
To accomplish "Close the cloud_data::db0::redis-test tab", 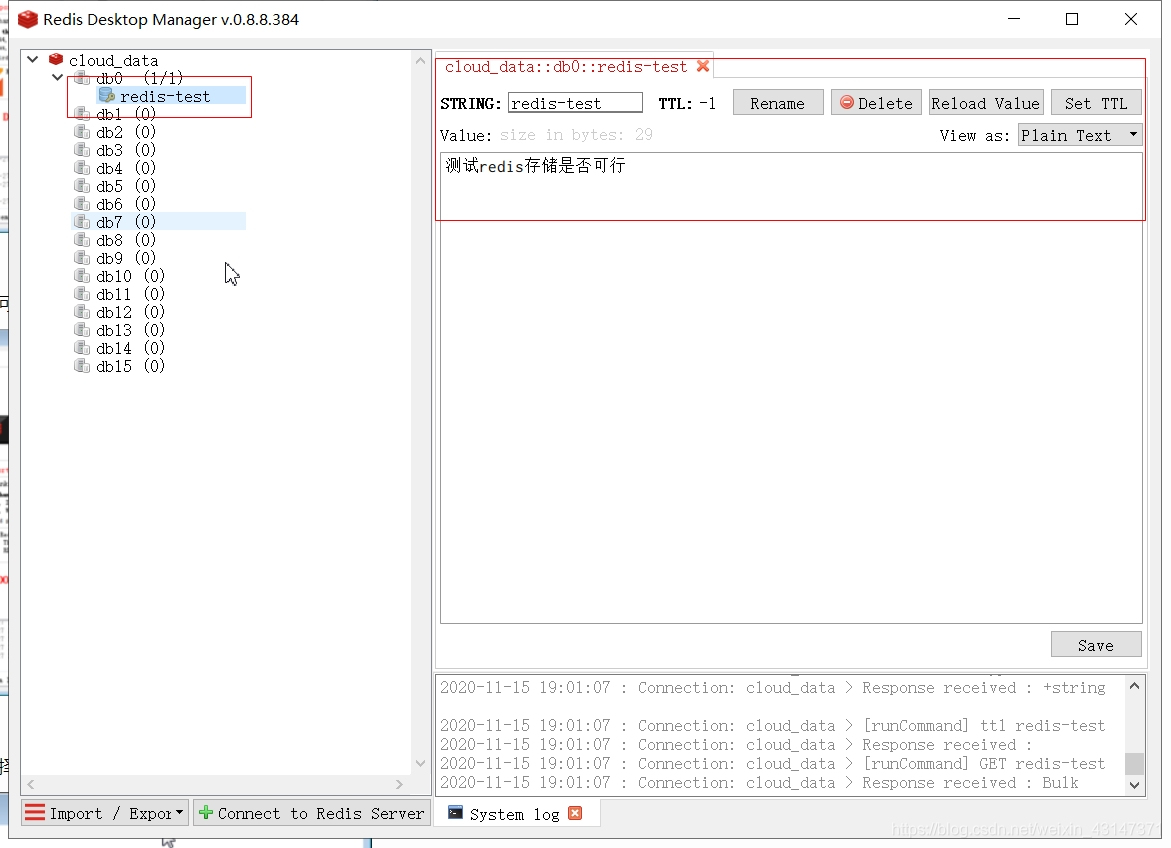I will pyautogui.click(x=703, y=66).
